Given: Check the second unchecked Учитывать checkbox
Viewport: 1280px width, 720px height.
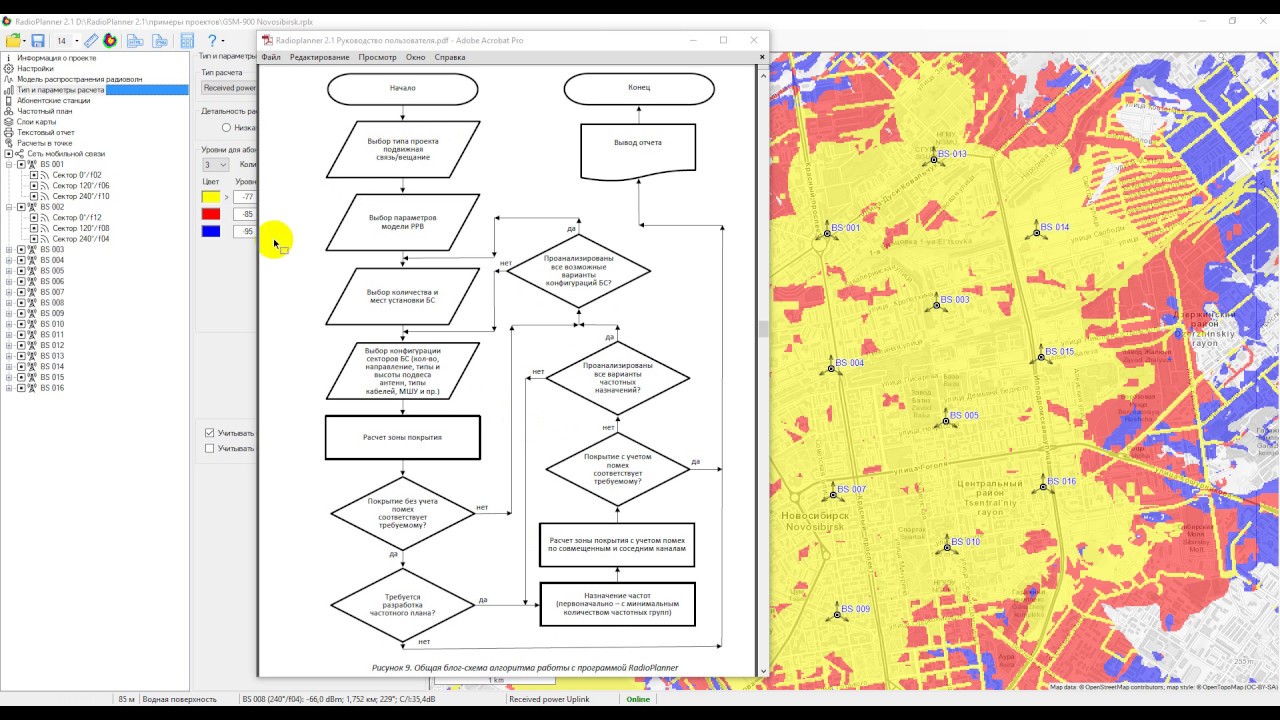Looking at the screenshot, I should 210,449.
